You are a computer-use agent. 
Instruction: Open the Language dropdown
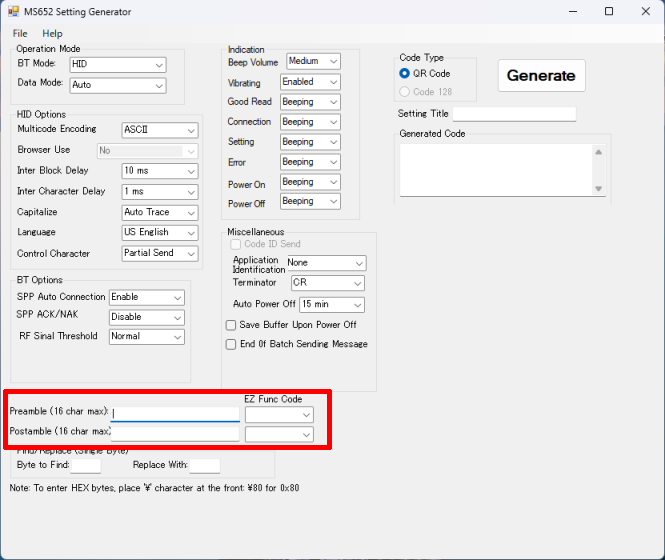(x=159, y=232)
